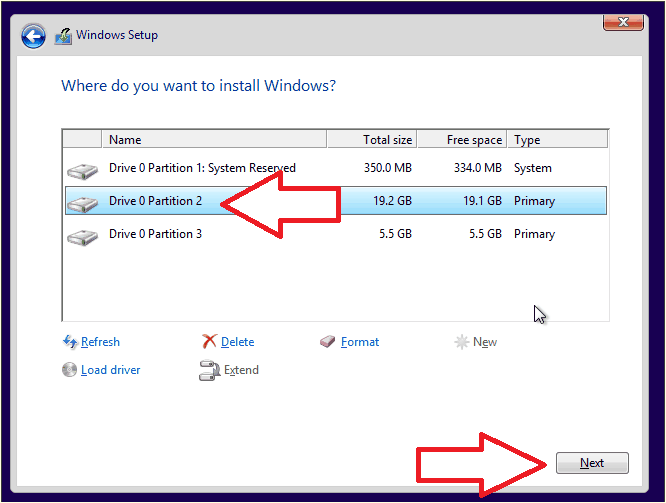
Task: Click drive icon for Partition 1 System Reserved
Action: click(x=82, y=171)
